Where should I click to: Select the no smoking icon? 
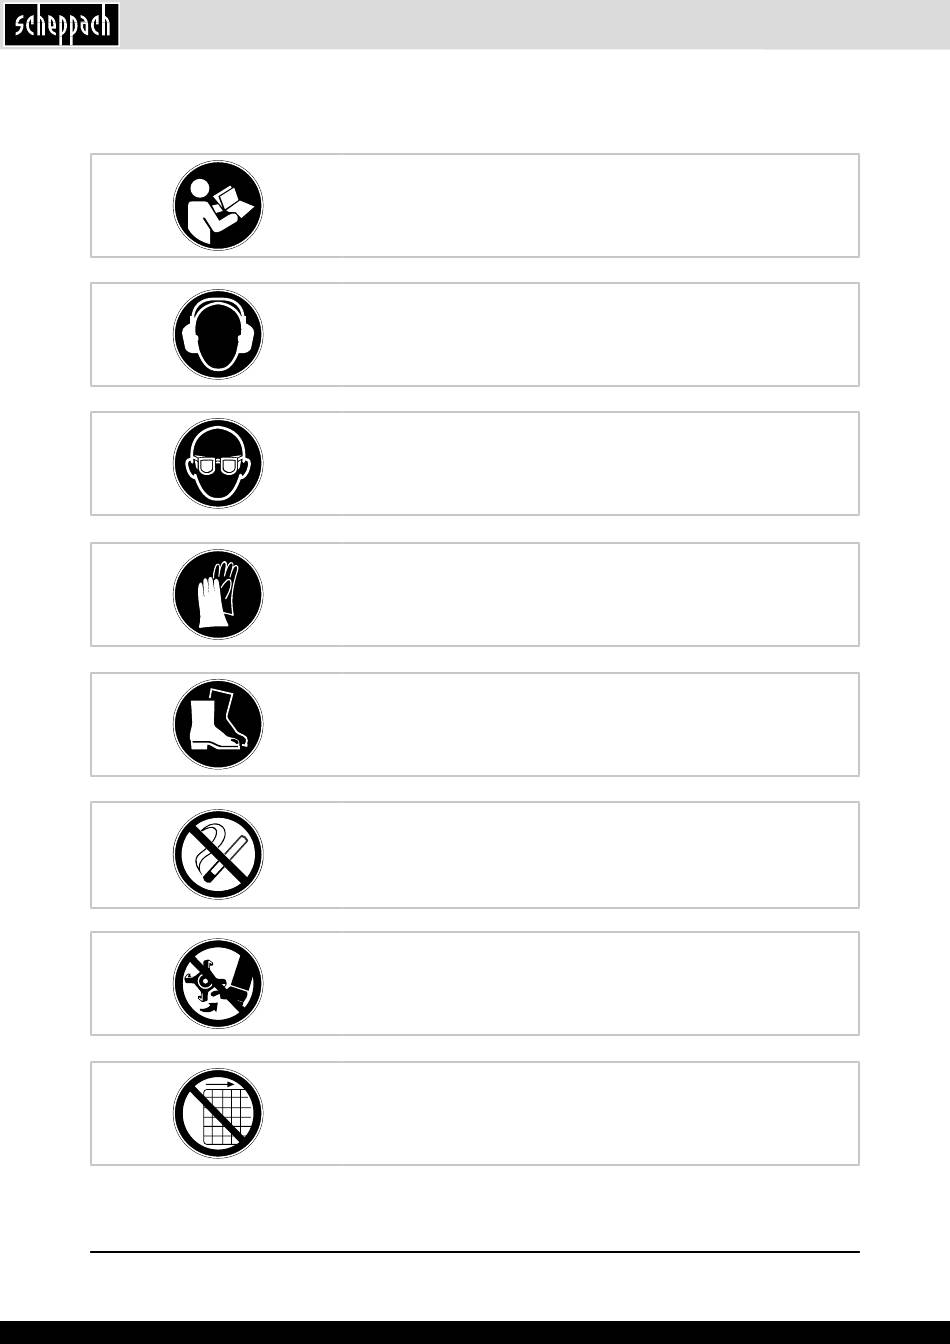click(x=218, y=855)
